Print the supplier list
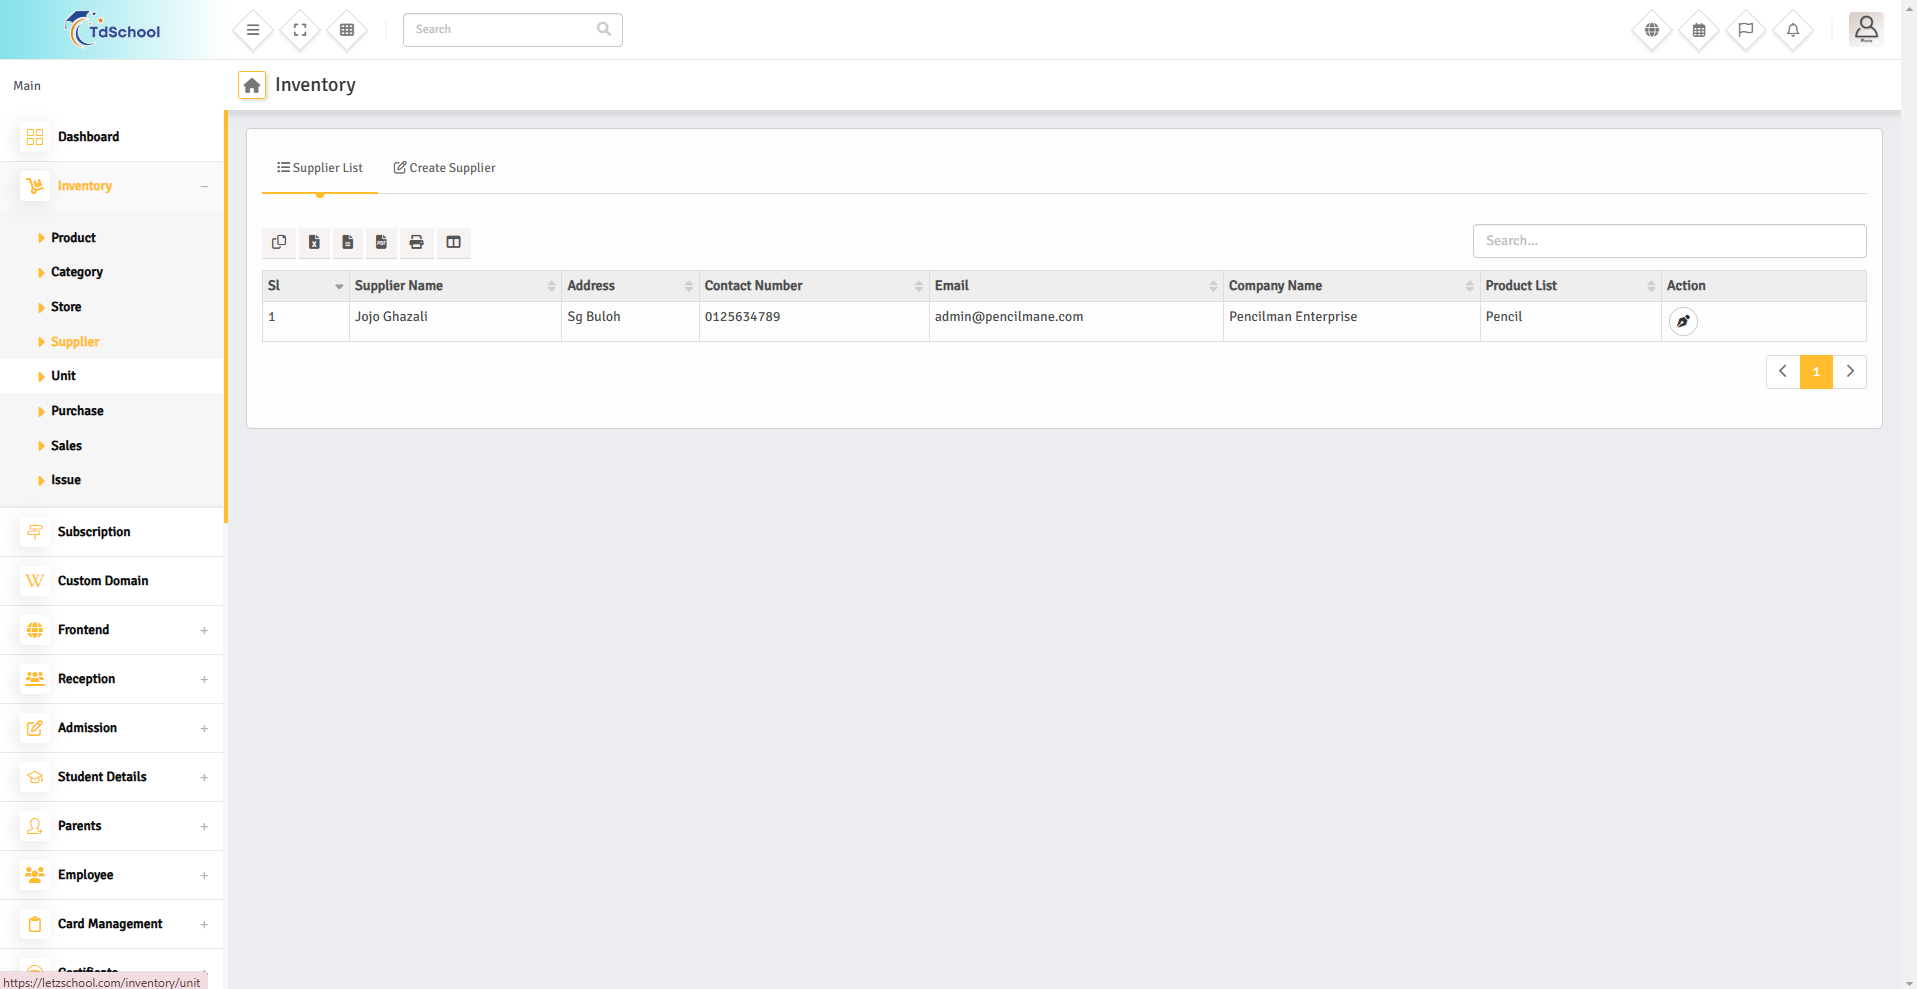The height and width of the screenshot is (989, 1917). (x=416, y=242)
